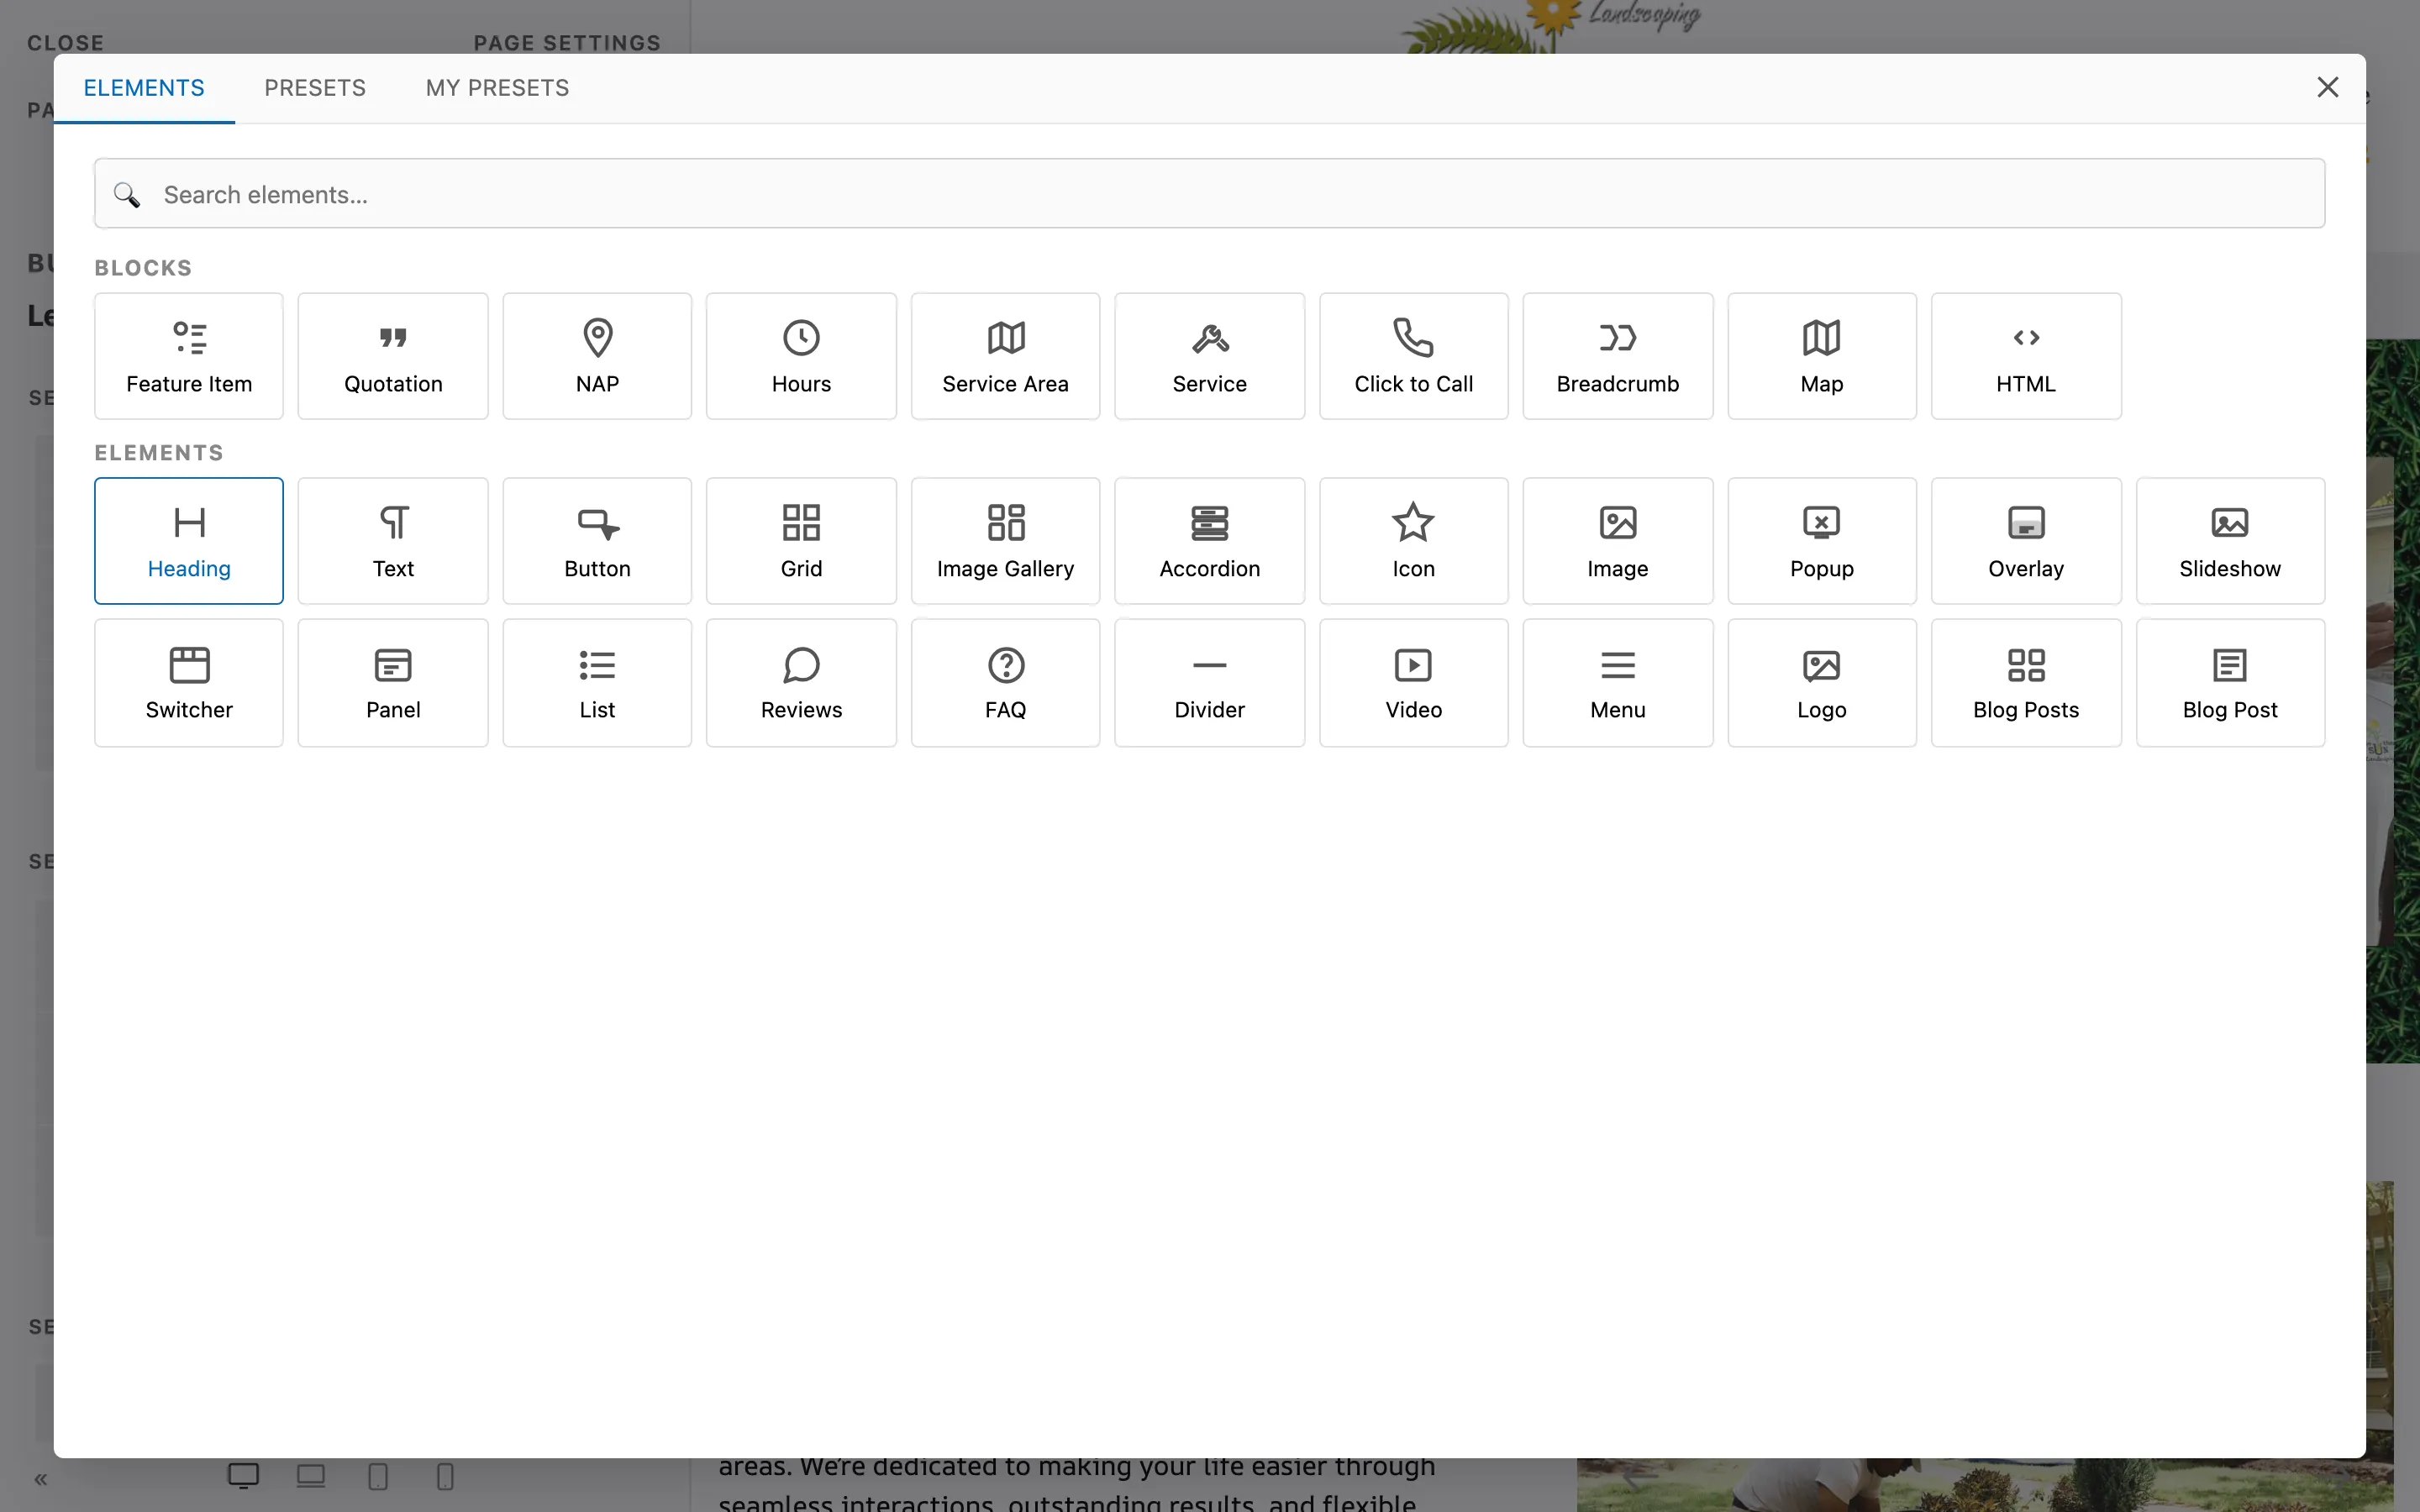Screen dimensions: 2420x1512
Task: Open Page Settings in background editor
Action: 567,43
